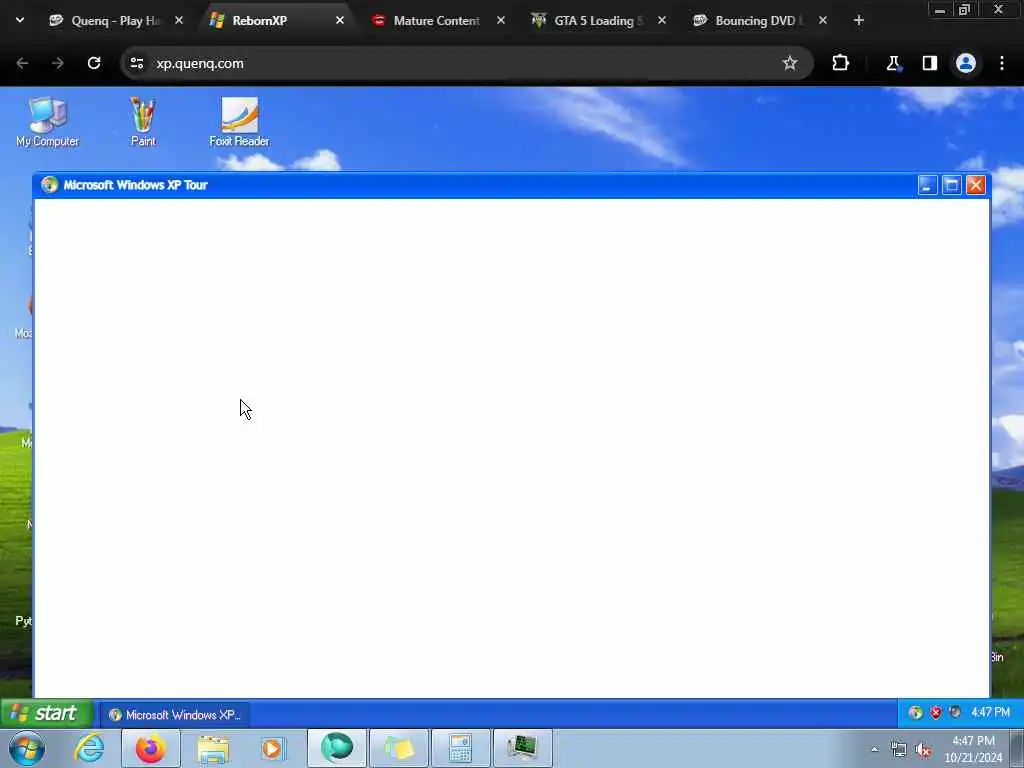Close the Windows XP Tour window
Screen dimensions: 1024x768
point(976,185)
